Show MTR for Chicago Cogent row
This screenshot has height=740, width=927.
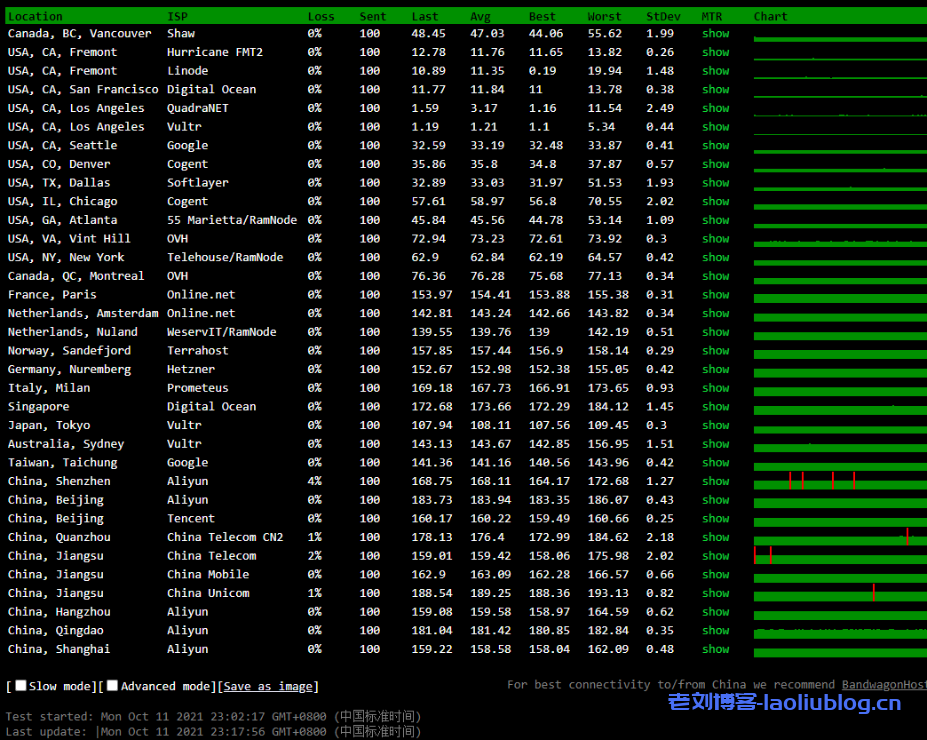point(715,202)
